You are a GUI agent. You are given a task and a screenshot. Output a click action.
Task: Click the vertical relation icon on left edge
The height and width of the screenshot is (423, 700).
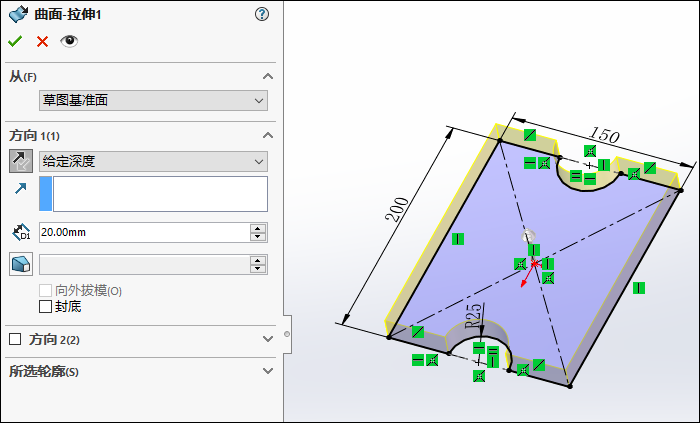[x=458, y=239]
